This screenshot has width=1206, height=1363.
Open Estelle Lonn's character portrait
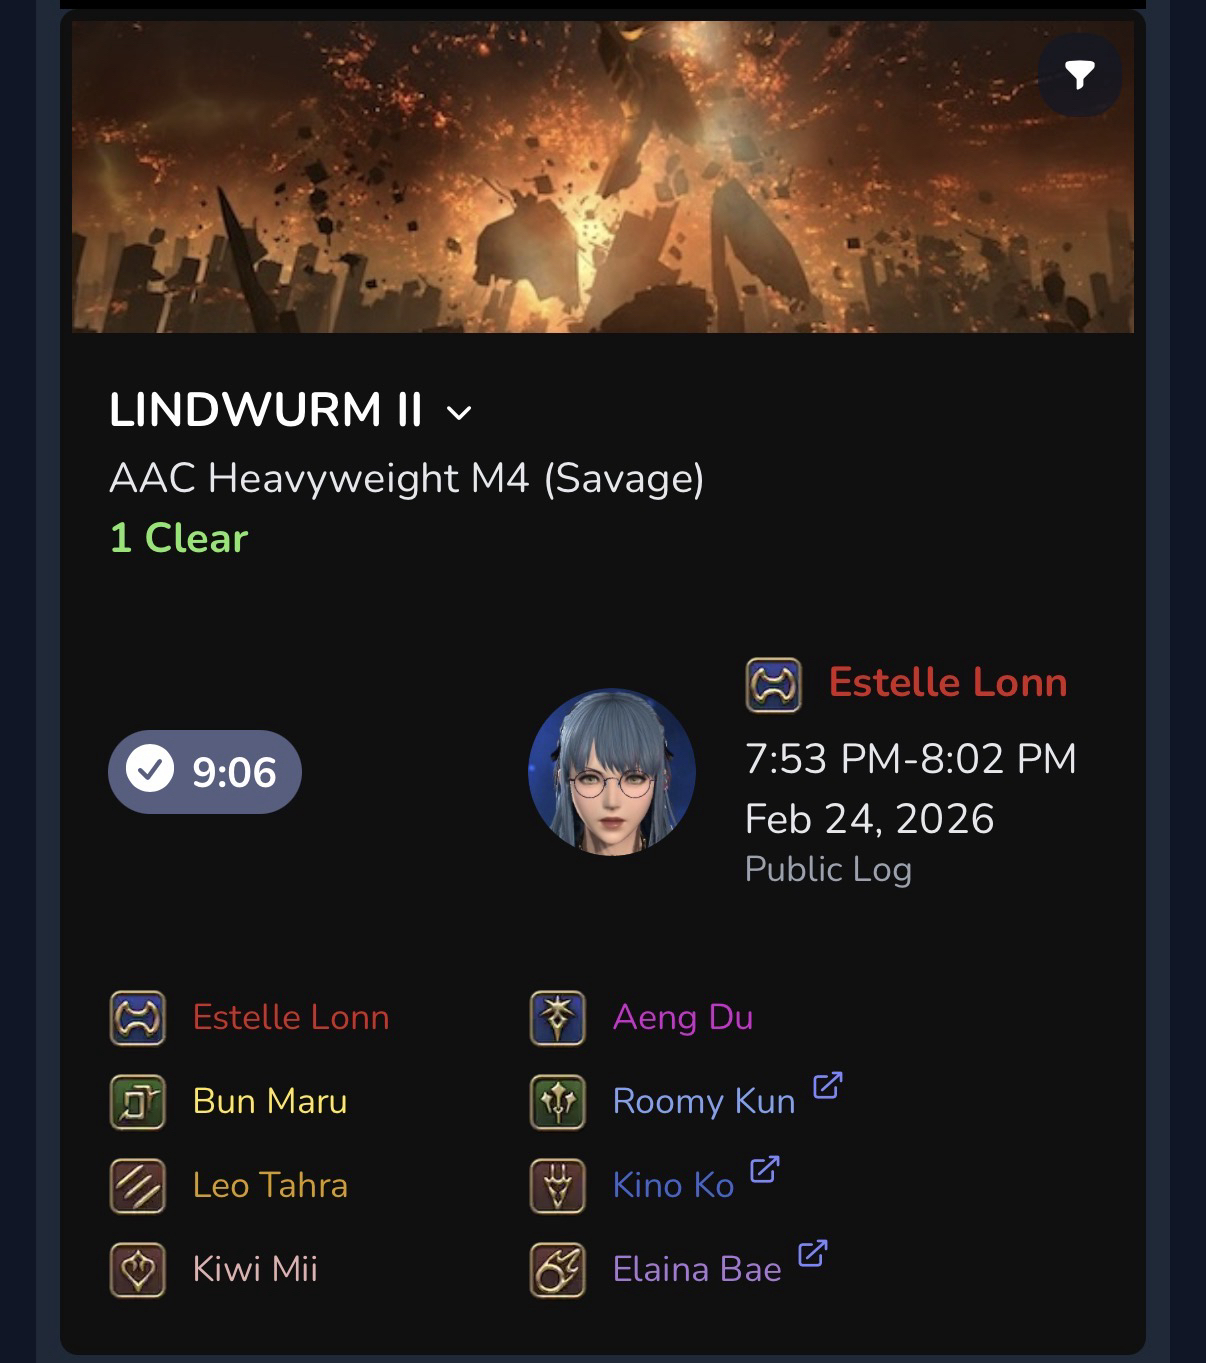tap(612, 771)
